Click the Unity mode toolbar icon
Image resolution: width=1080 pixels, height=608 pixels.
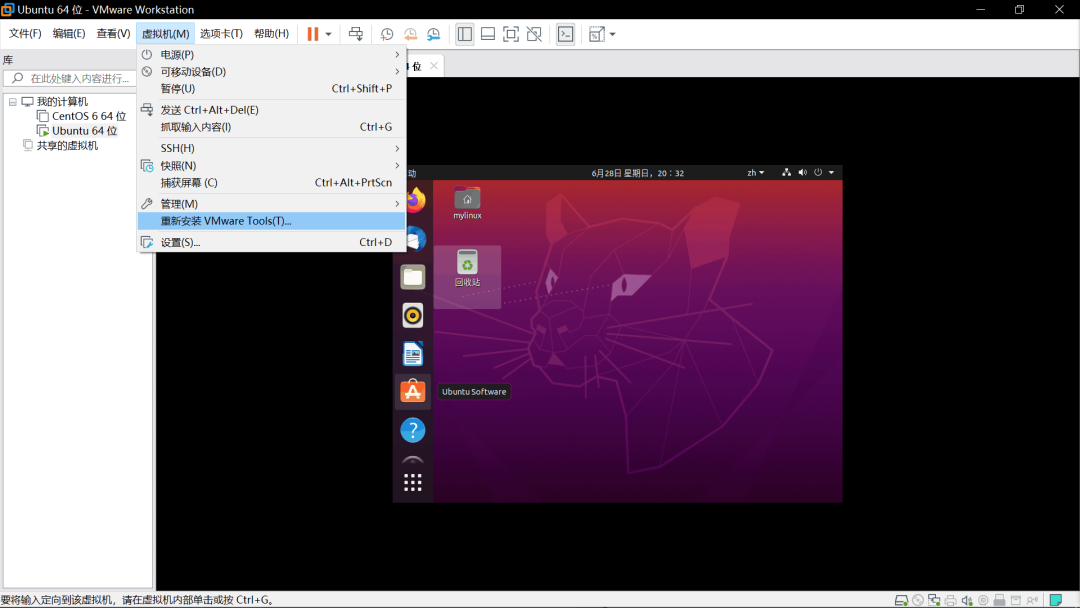coord(534,34)
